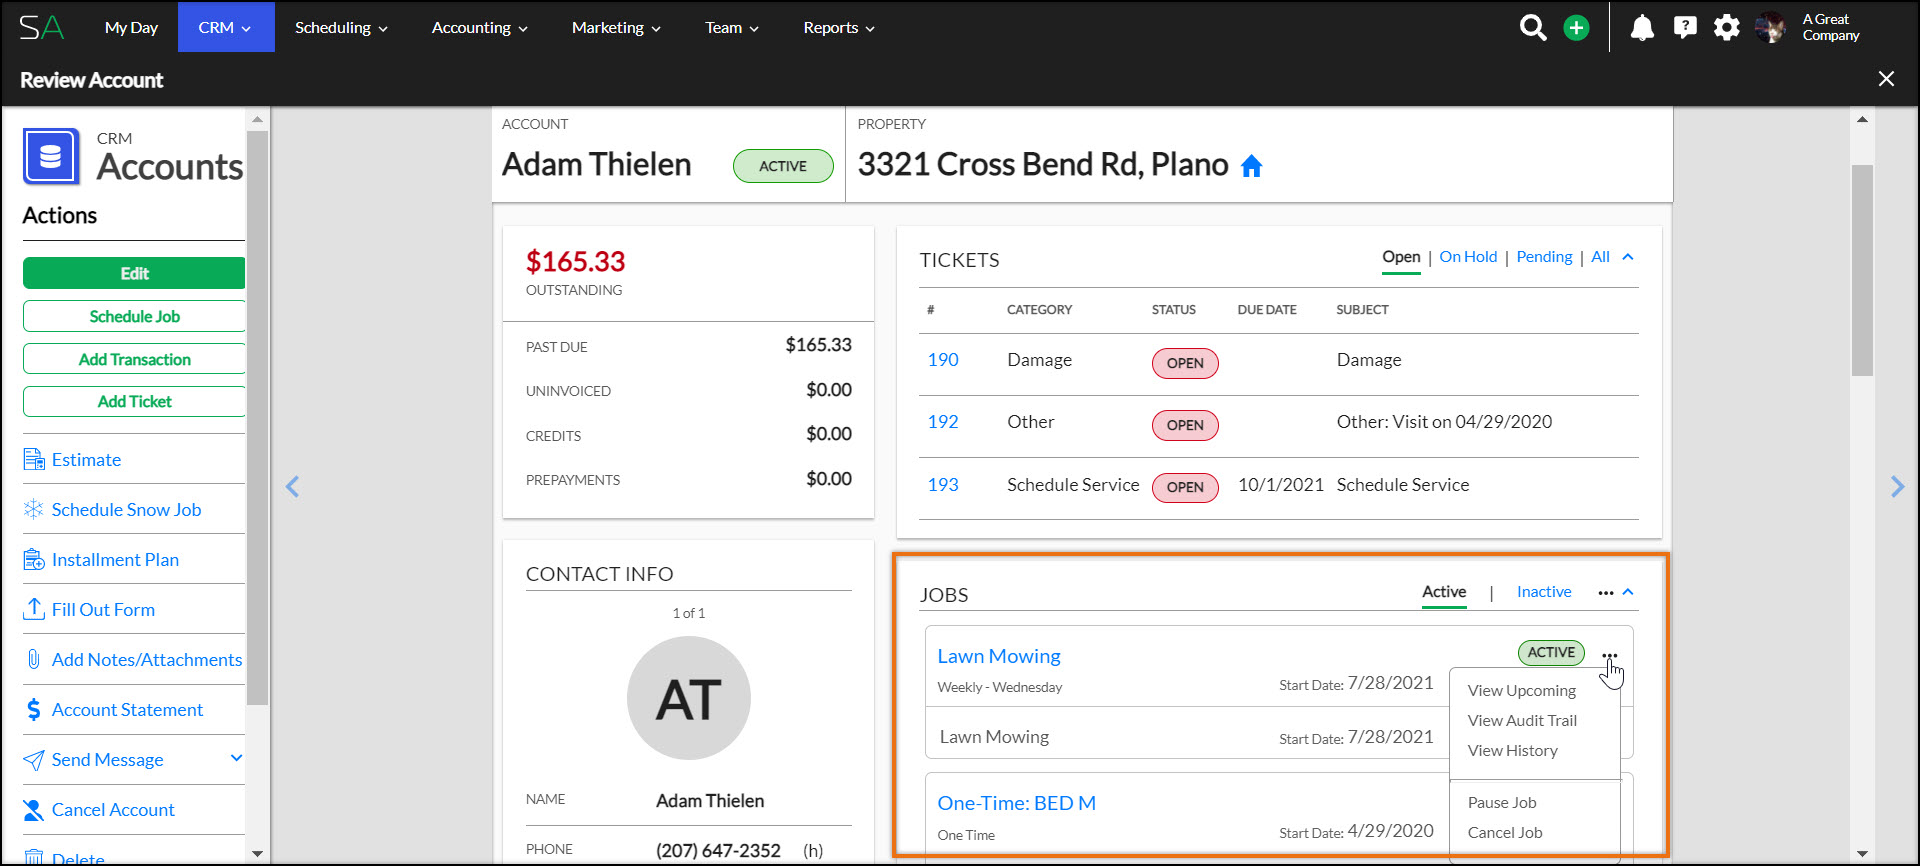Collapse the Jobs section chevron

pyautogui.click(x=1628, y=592)
